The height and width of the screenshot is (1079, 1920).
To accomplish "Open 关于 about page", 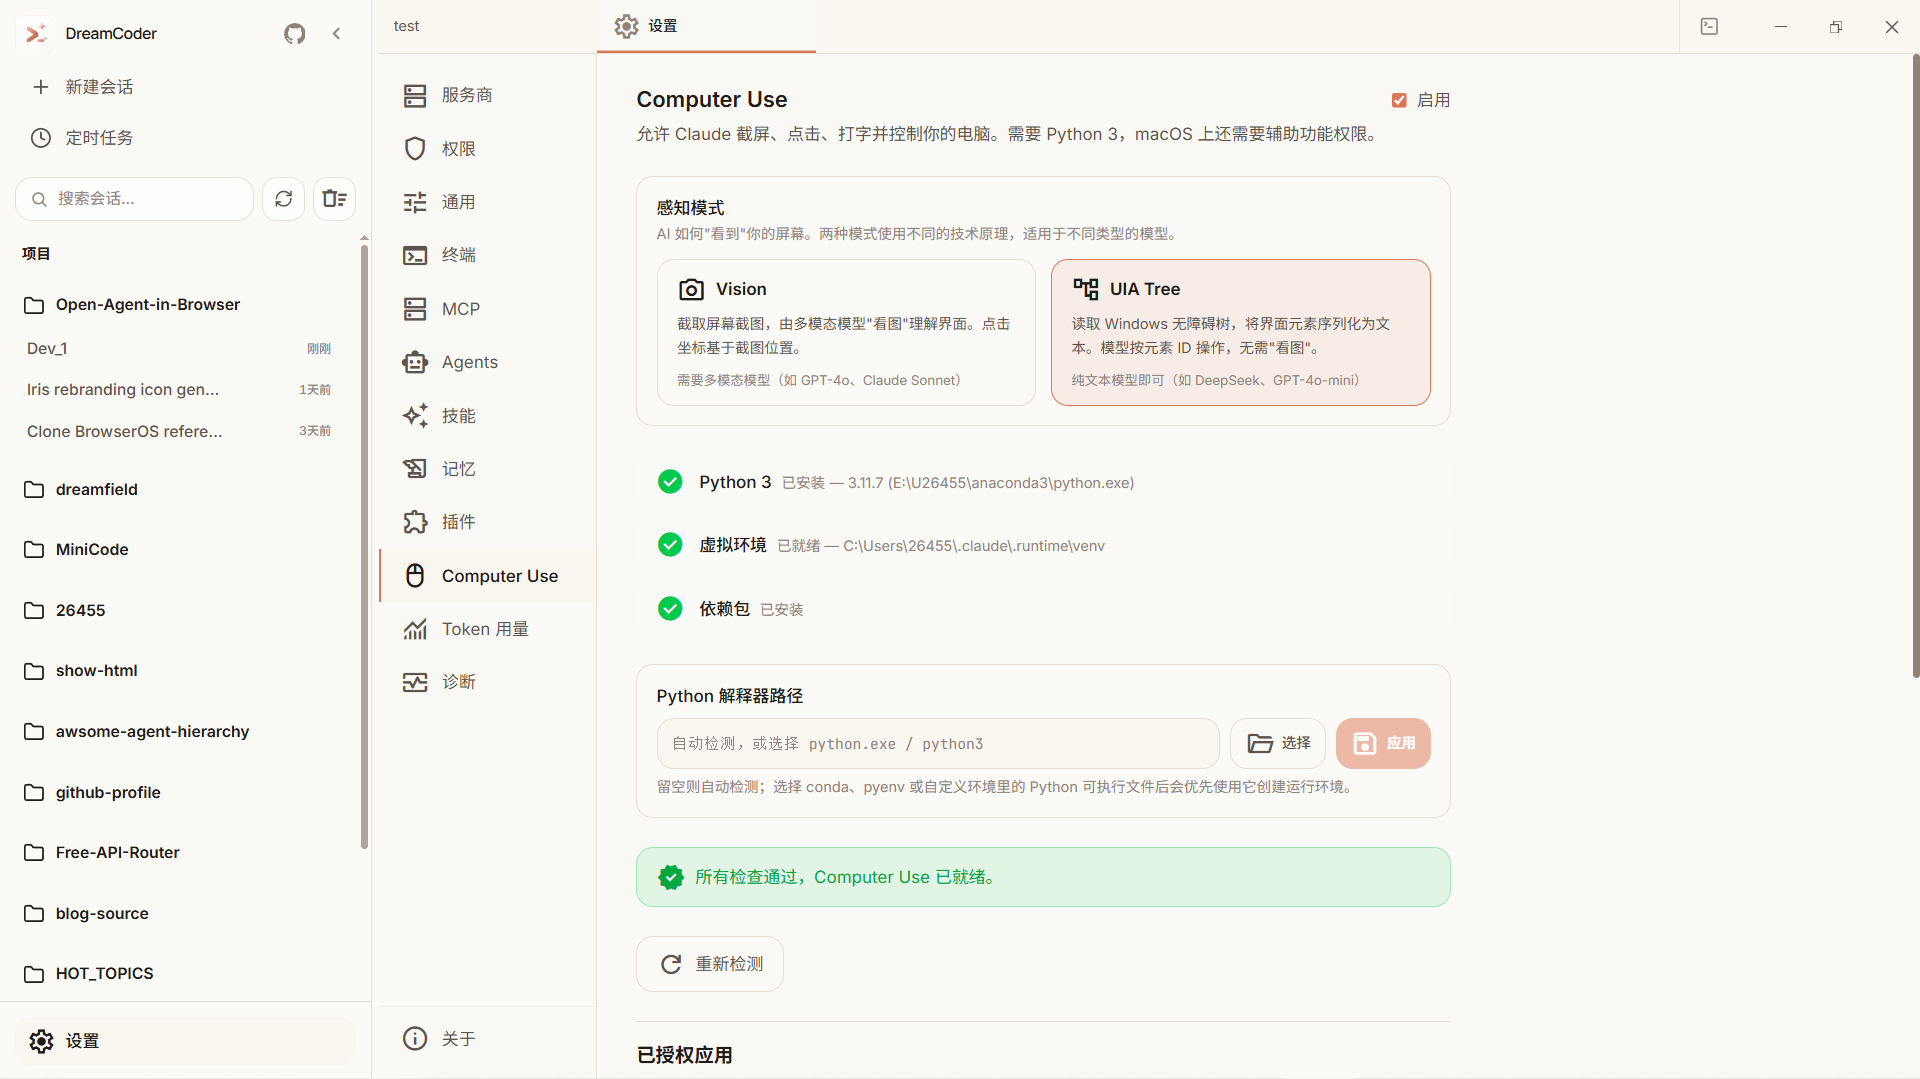I will [x=488, y=1039].
